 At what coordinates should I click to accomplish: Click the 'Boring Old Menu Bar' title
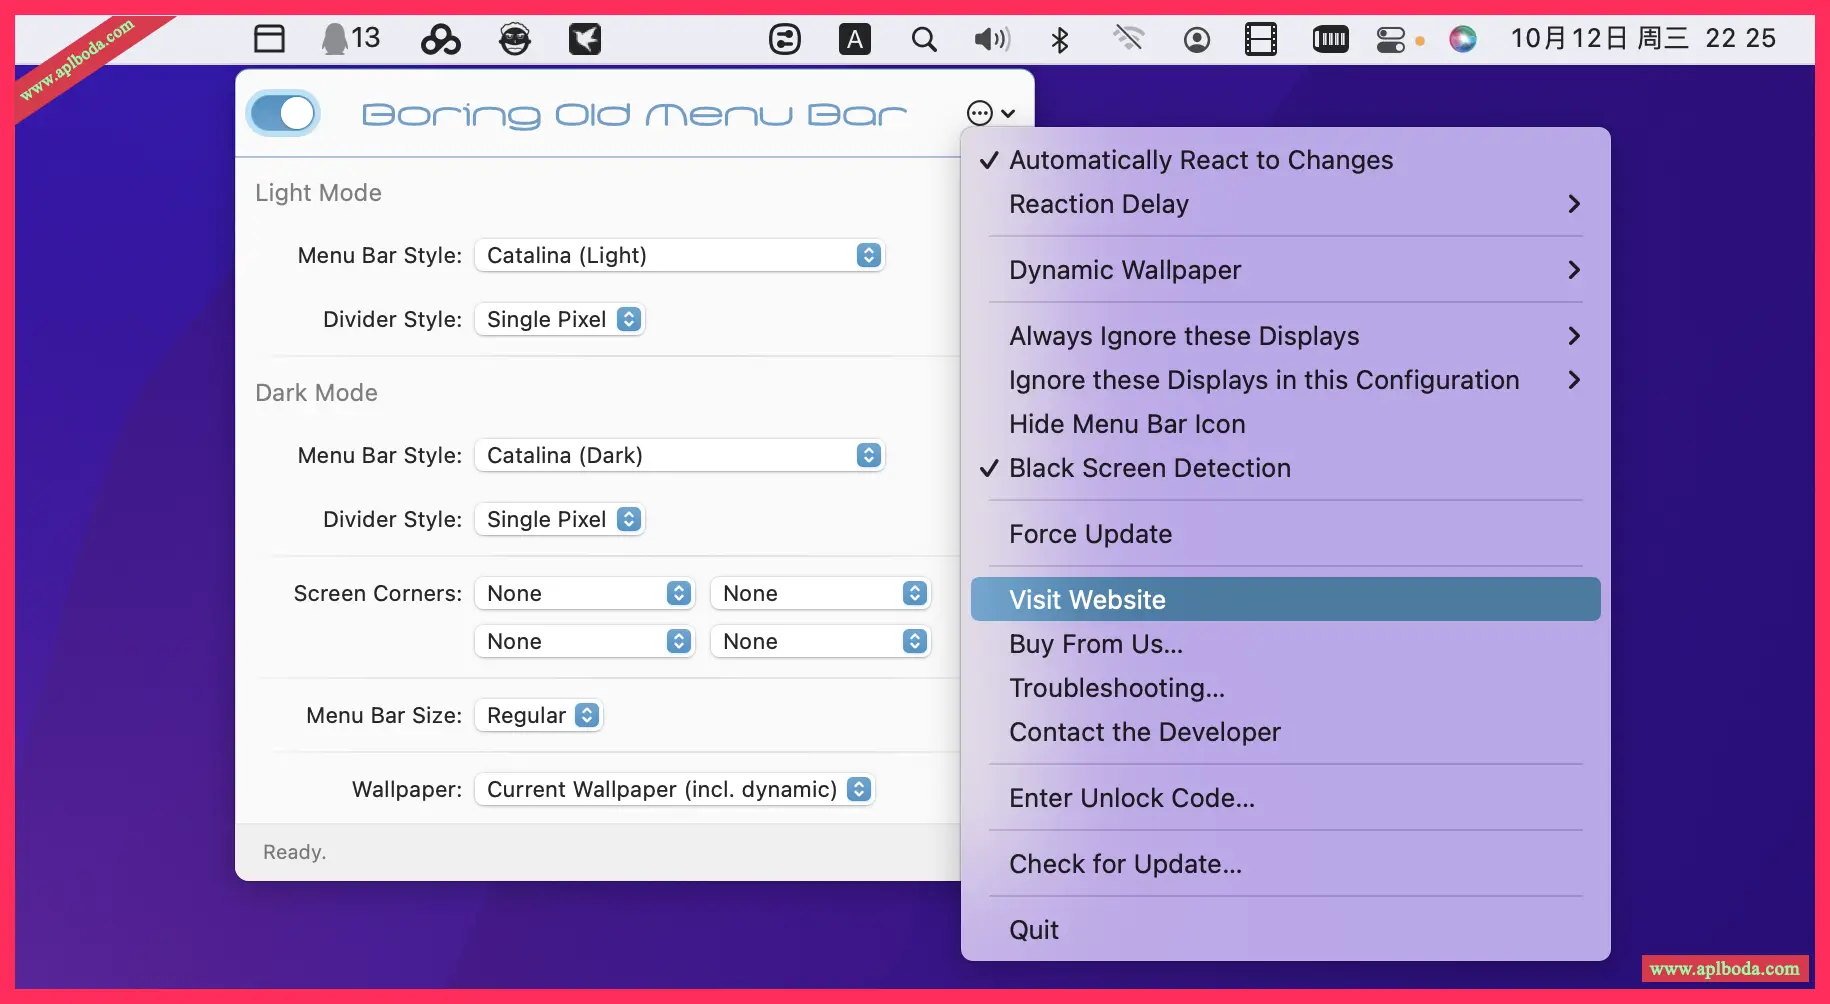pyautogui.click(x=634, y=115)
